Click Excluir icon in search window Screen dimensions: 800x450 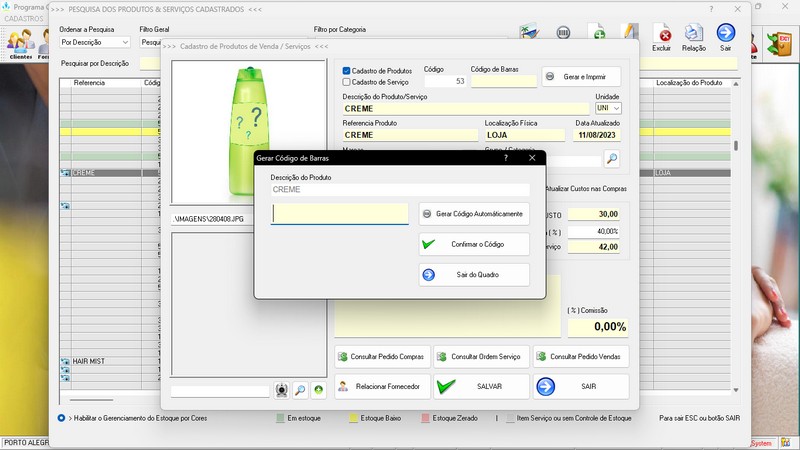point(662,37)
